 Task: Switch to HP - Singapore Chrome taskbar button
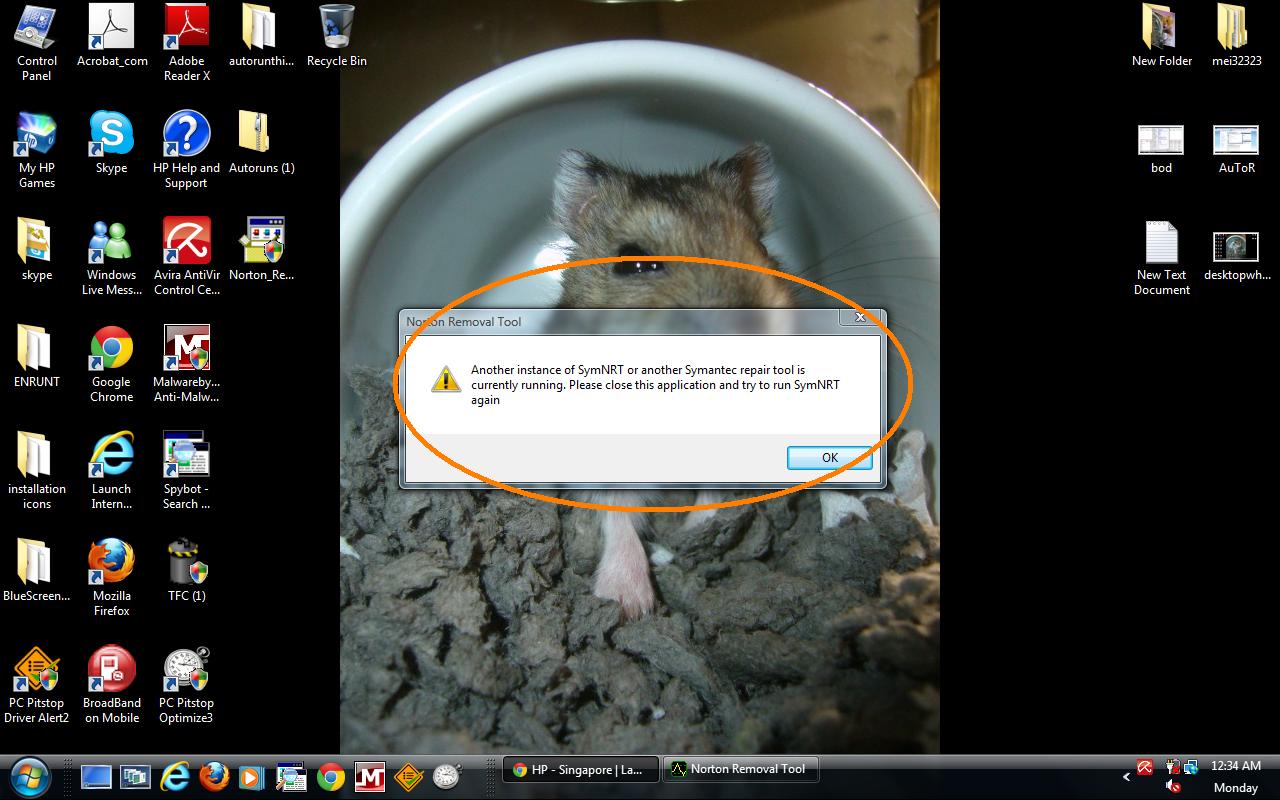click(581, 770)
